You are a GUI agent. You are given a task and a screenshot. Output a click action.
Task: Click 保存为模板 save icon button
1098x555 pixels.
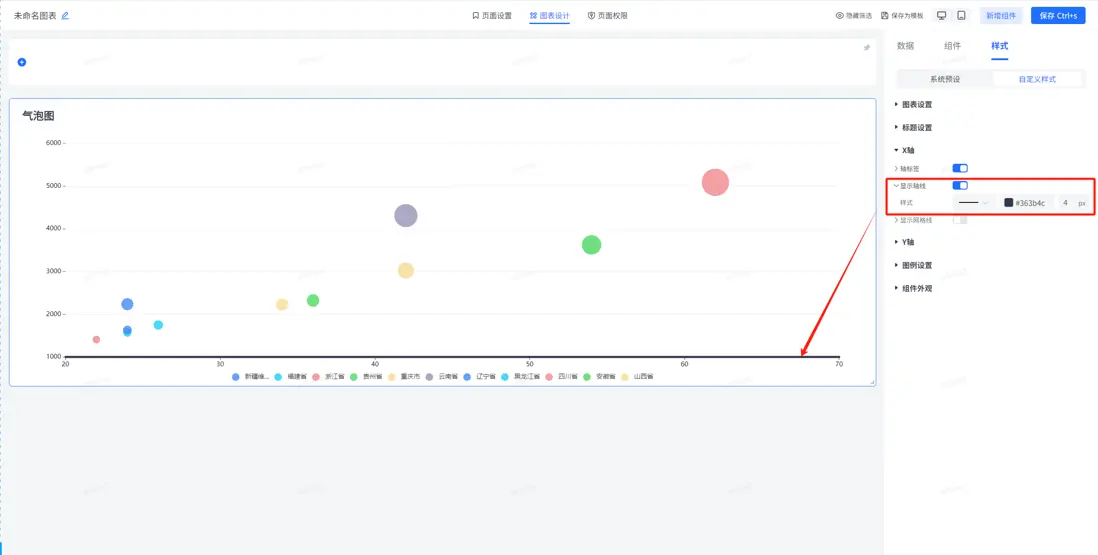click(x=902, y=15)
